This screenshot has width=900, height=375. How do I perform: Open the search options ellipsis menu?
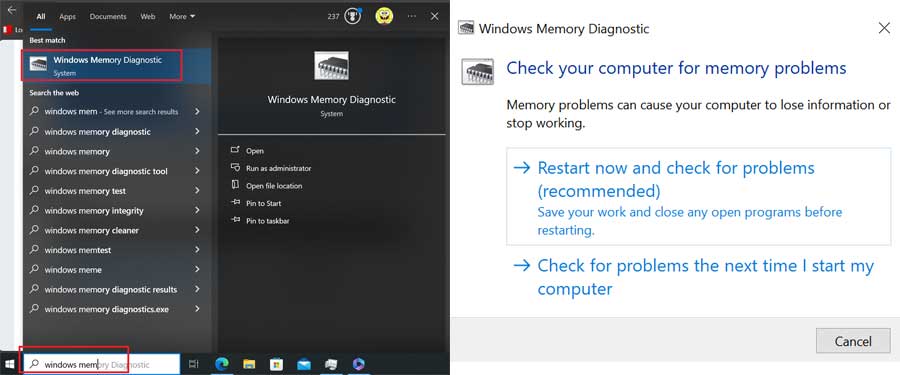coord(412,16)
